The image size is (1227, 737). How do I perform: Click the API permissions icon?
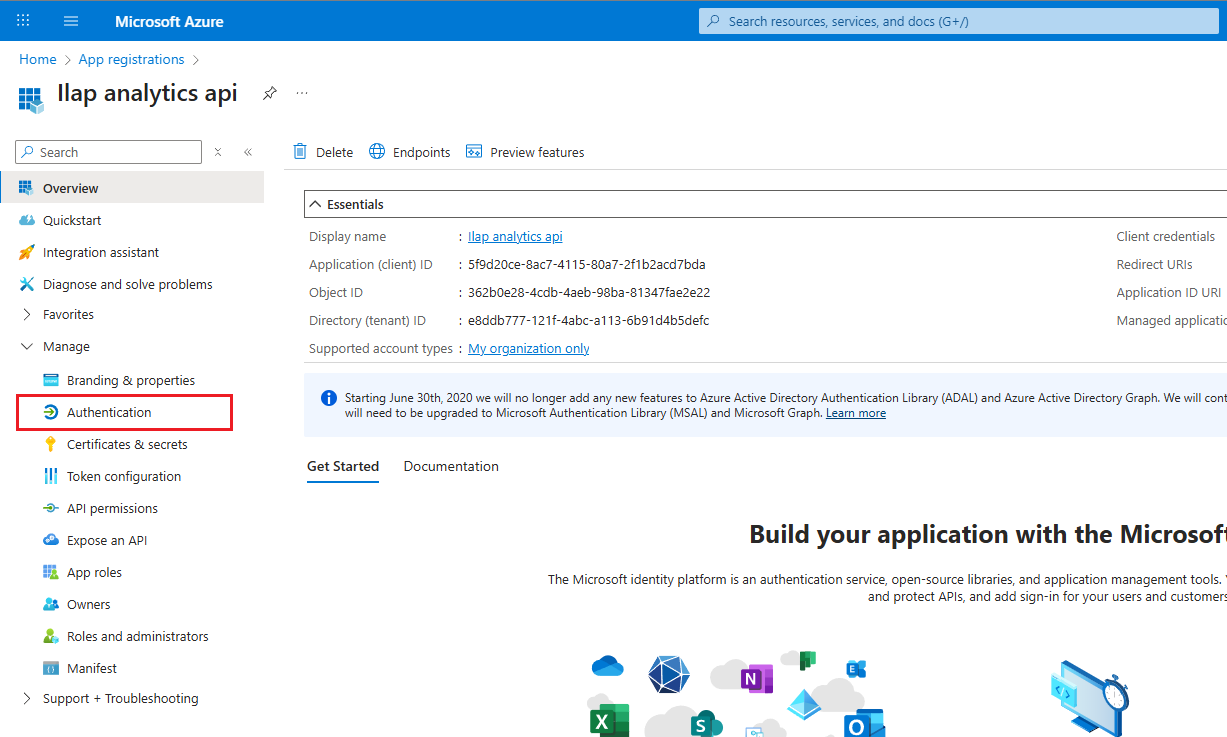[50, 508]
